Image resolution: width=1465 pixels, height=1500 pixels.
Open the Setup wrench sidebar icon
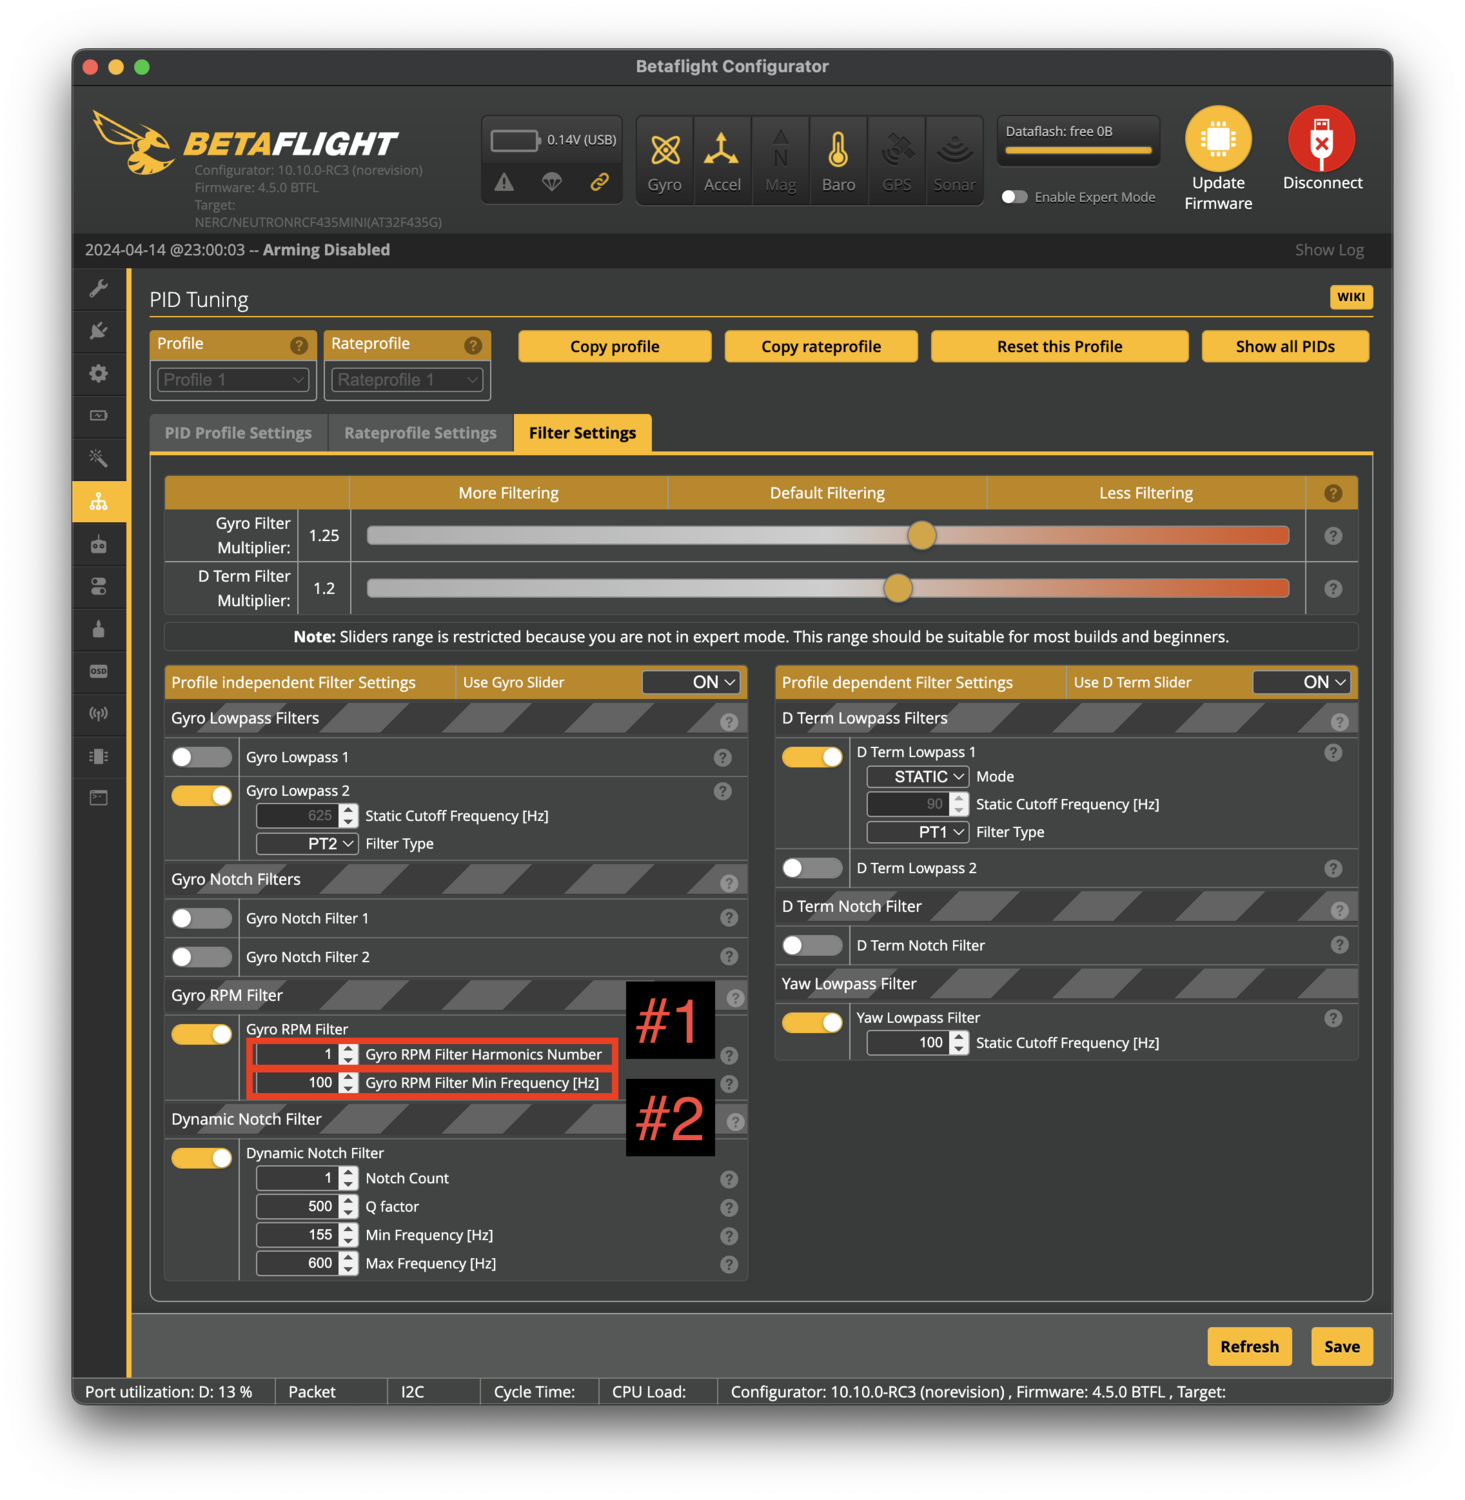click(99, 289)
